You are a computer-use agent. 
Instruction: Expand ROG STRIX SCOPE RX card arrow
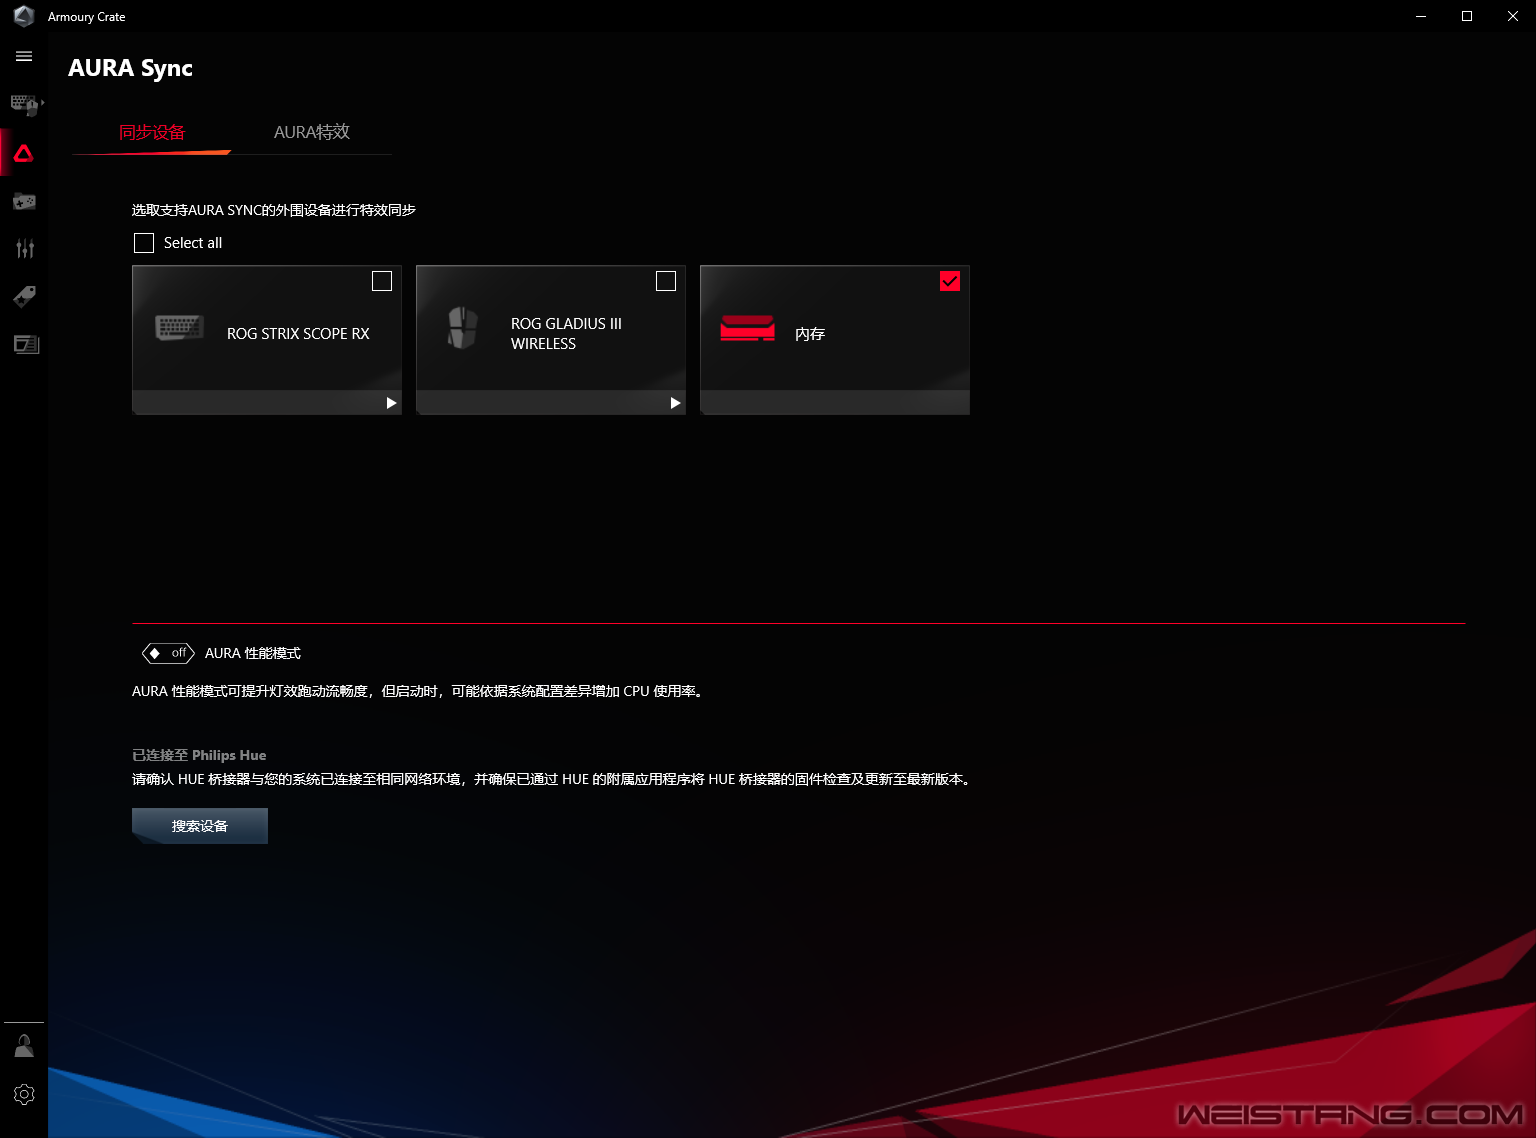[391, 403]
